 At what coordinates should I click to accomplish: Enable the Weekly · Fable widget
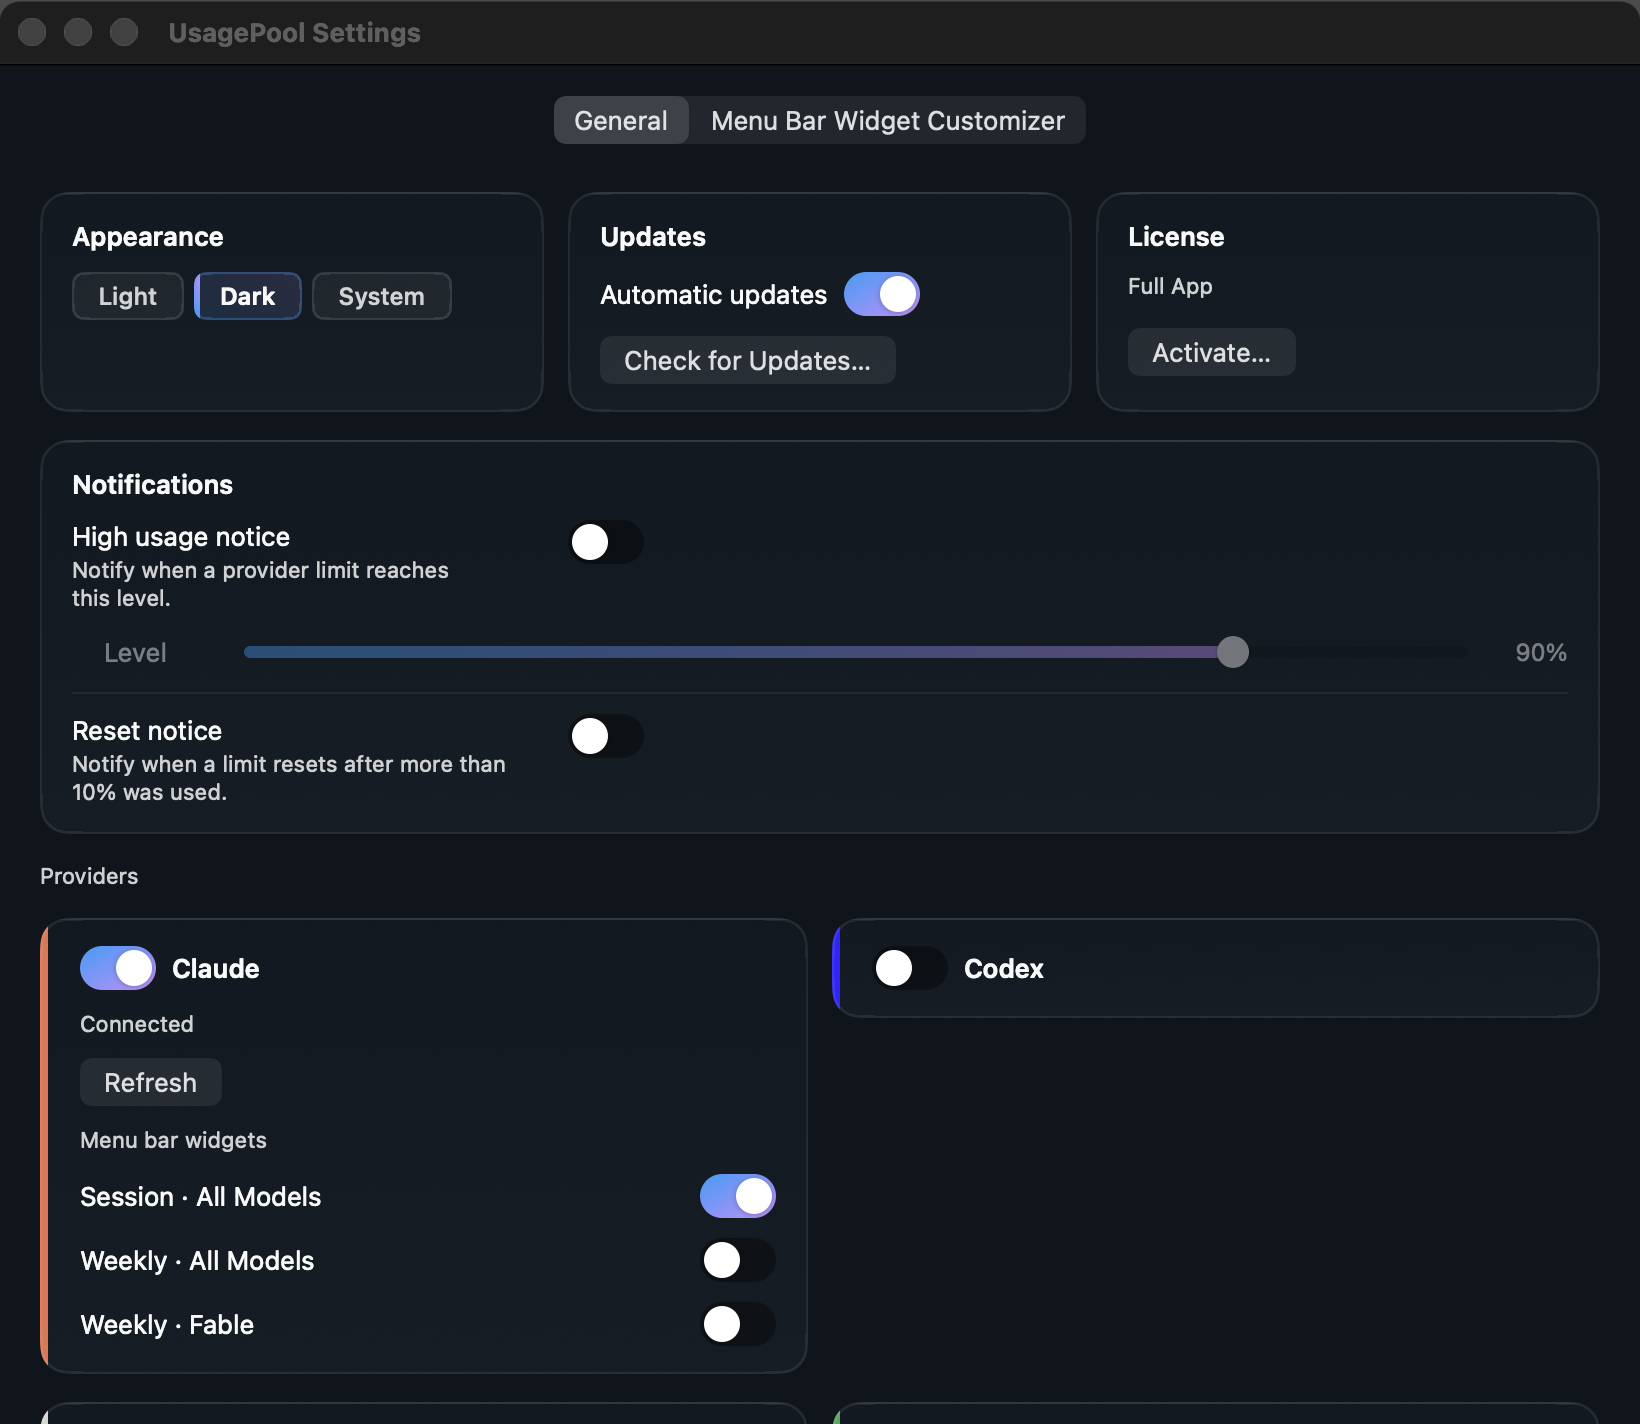[x=738, y=1324]
